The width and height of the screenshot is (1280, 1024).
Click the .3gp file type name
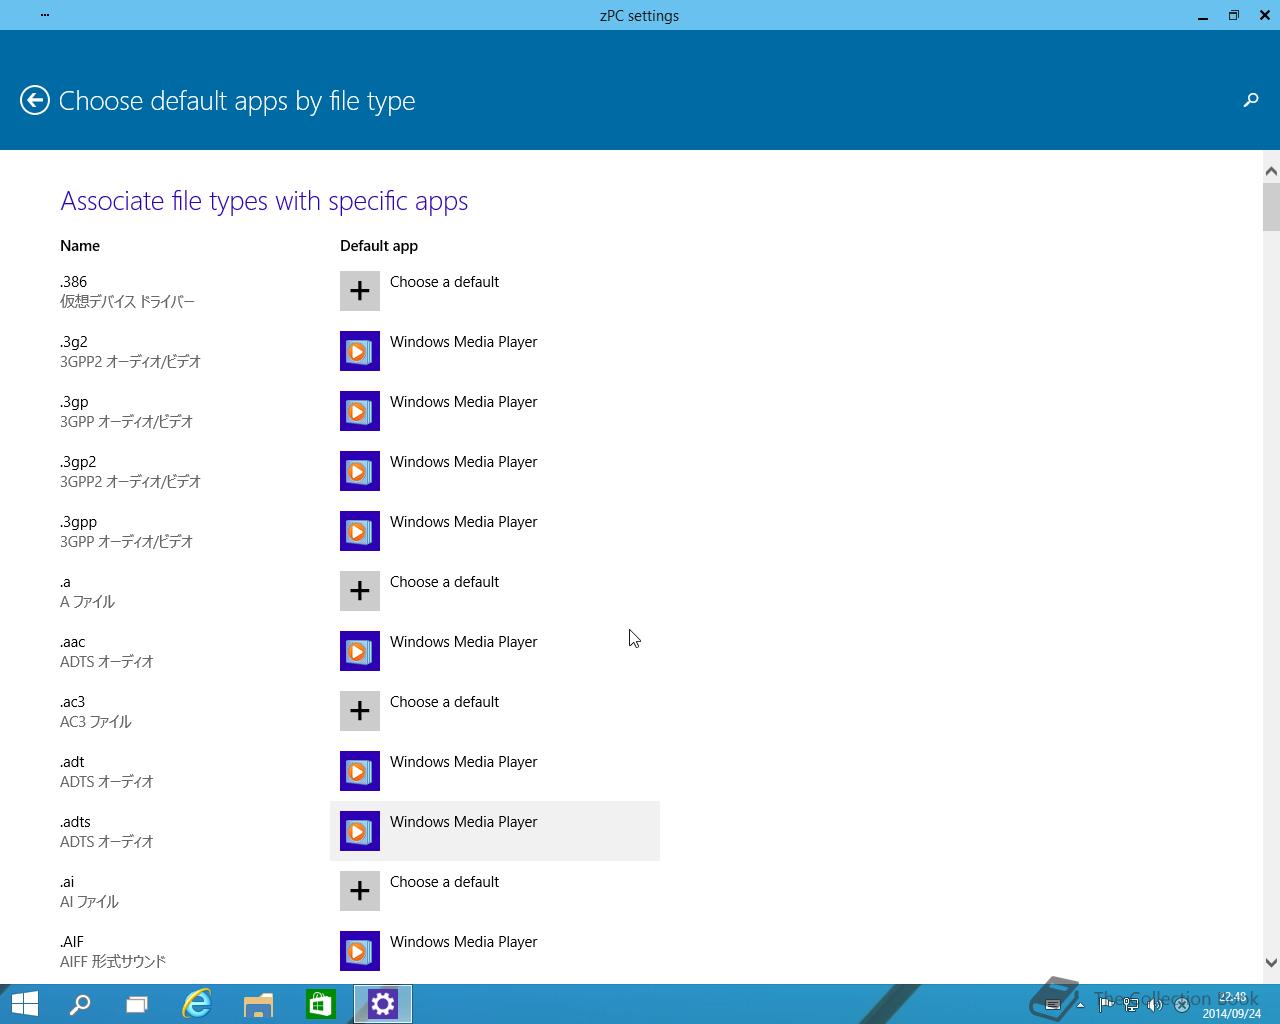click(x=74, y=402)
